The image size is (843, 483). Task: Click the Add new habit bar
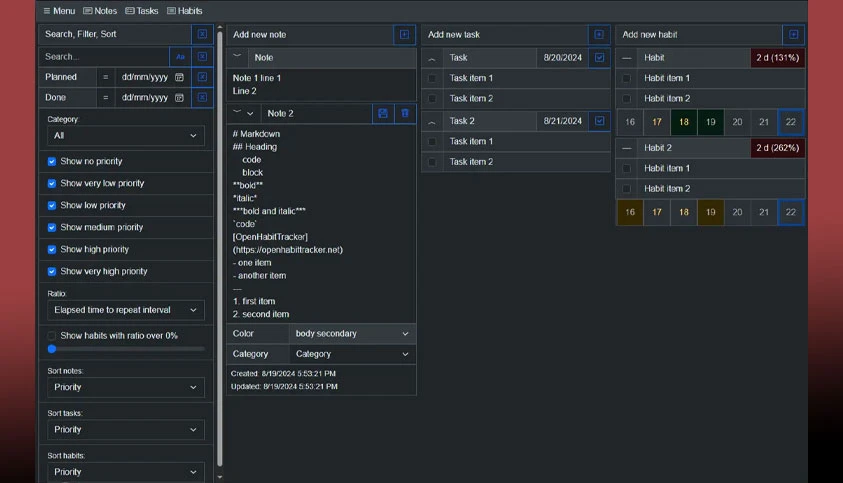[699, 34]
